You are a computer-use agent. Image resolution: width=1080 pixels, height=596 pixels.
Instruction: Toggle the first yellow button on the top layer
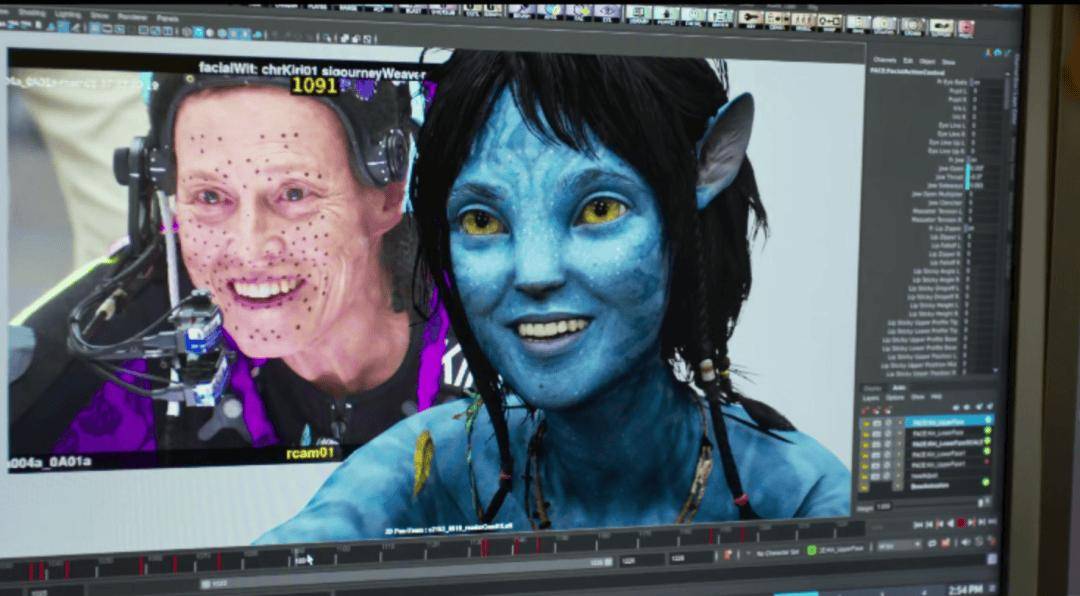point(866,422)
